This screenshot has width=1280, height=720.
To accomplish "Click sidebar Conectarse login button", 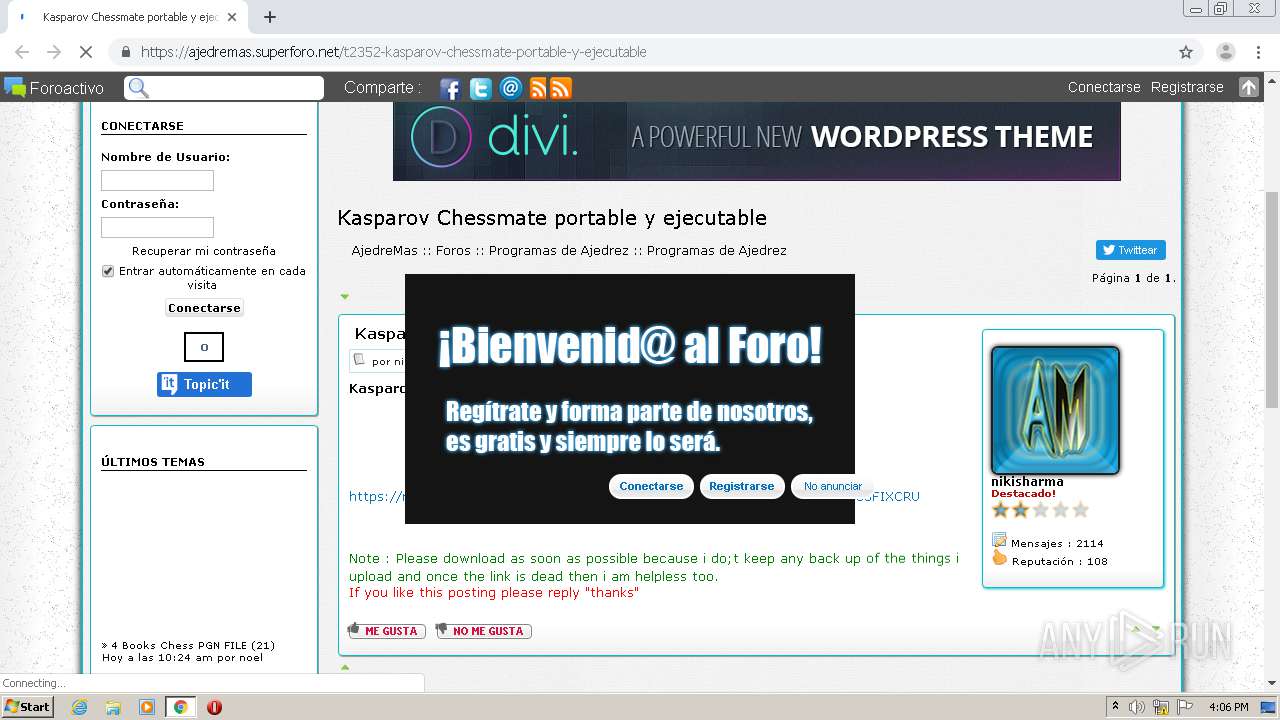I will tap(204, 308).
